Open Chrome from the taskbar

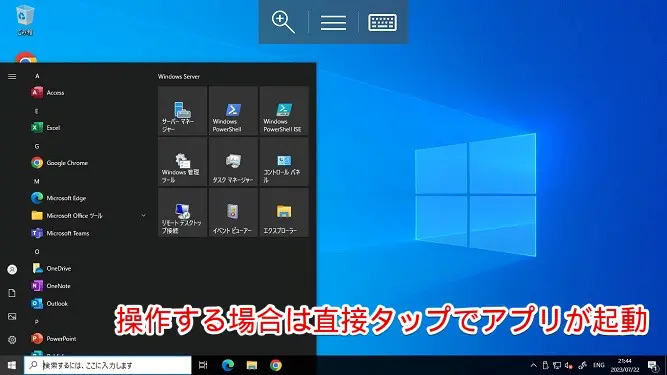click(x=276, y=365)
